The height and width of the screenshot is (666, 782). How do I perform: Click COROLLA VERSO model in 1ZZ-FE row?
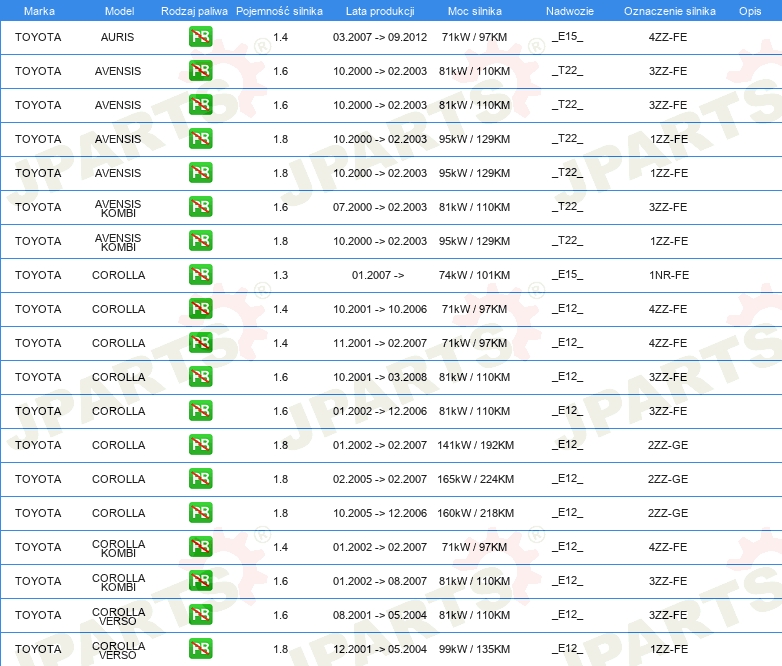click(x=118, y=651)
